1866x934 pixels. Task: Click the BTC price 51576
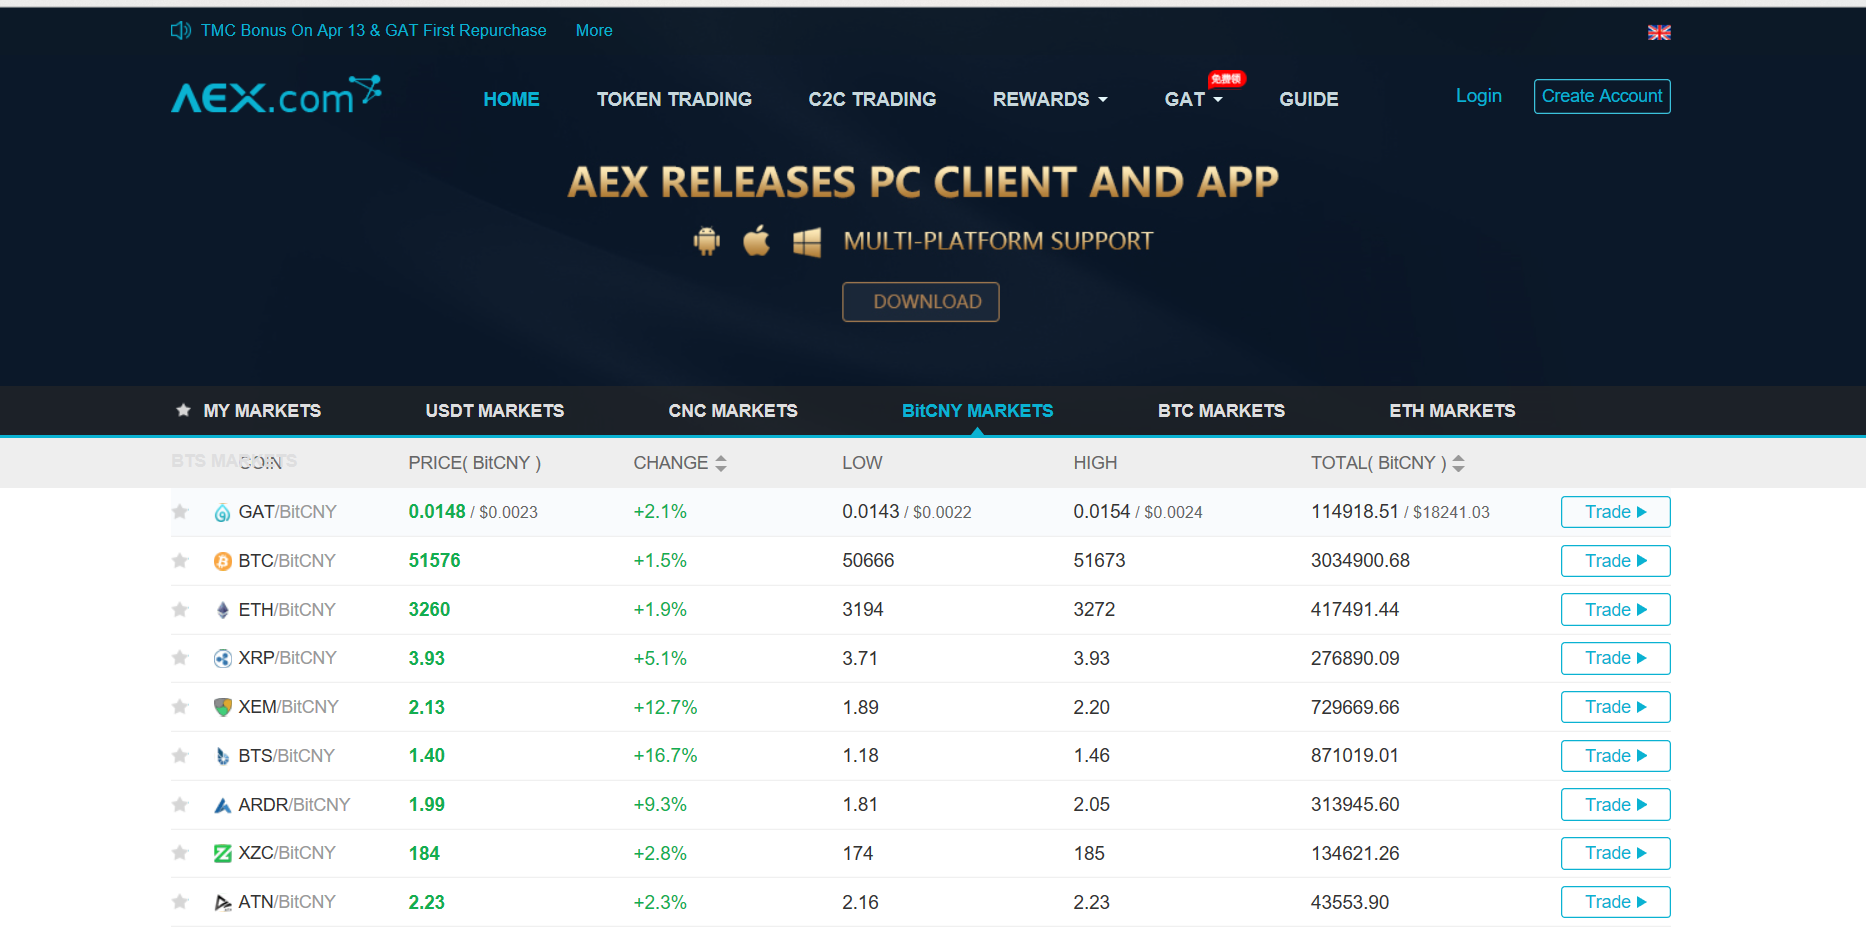[x=434, y=561]
